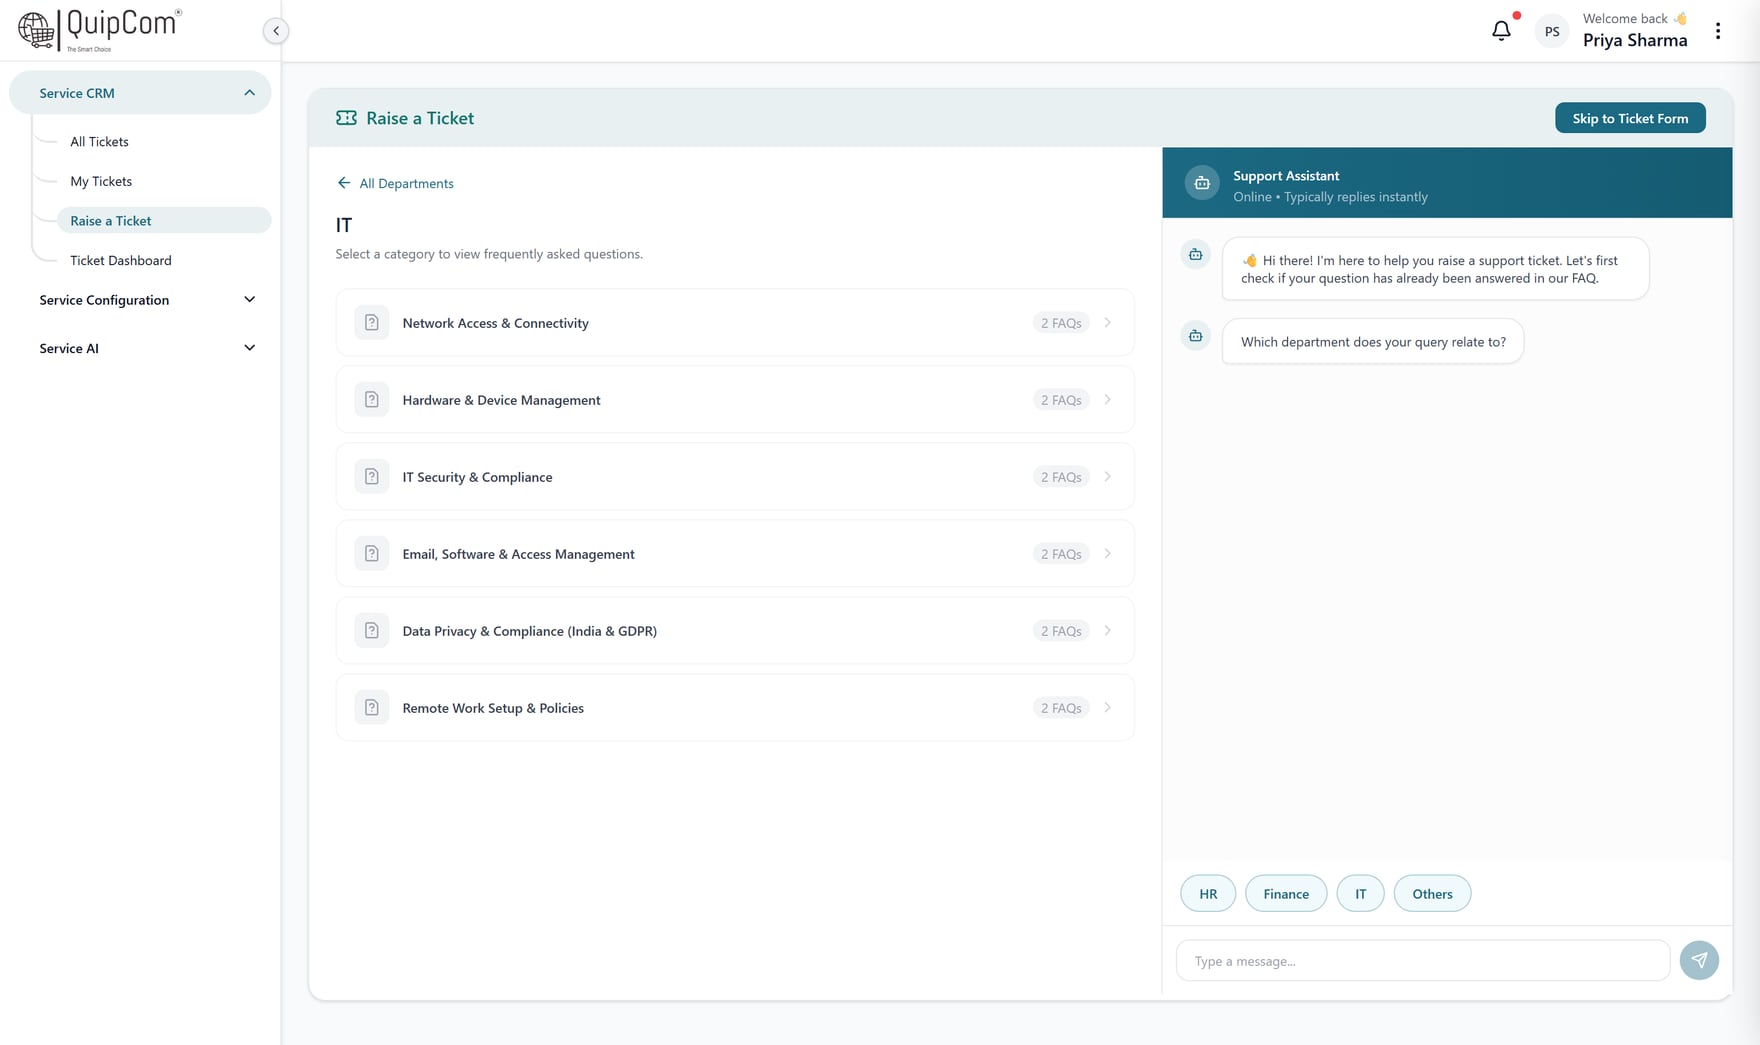This screenshot has height=1045, width=1760.
Task: Open IT Security & Compliance category
Action: (735, 477)
